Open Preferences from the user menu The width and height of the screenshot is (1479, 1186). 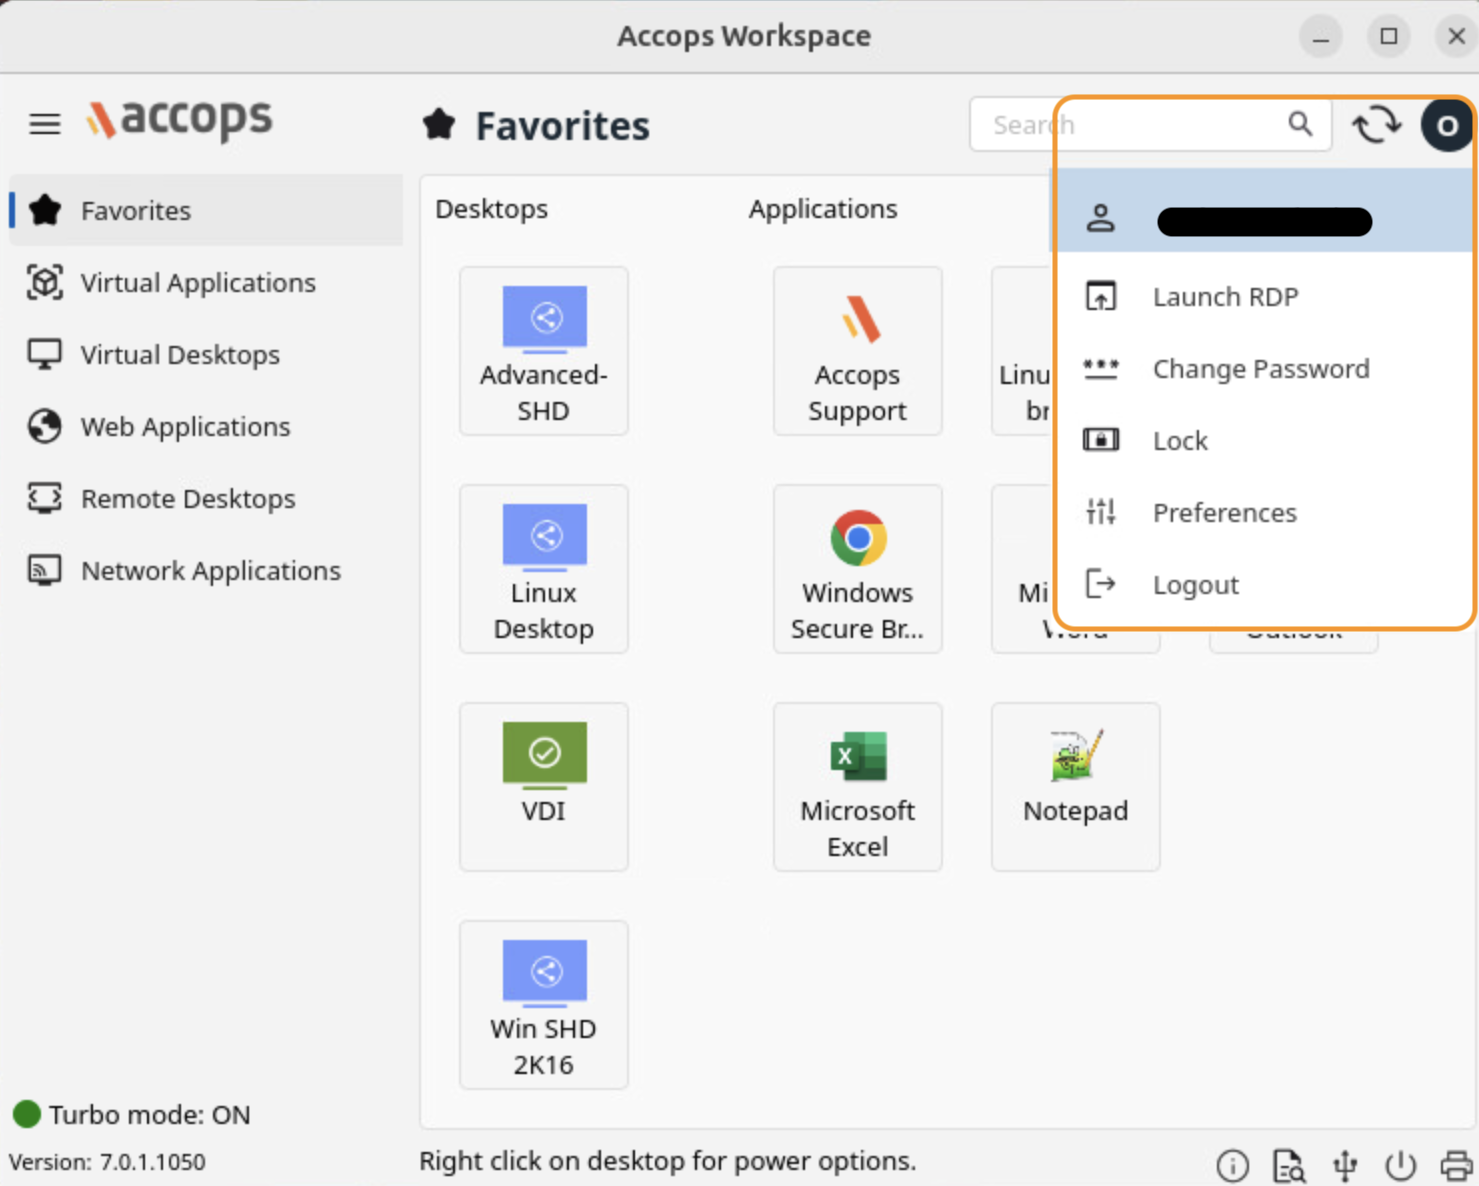(x=1224, y=513)
